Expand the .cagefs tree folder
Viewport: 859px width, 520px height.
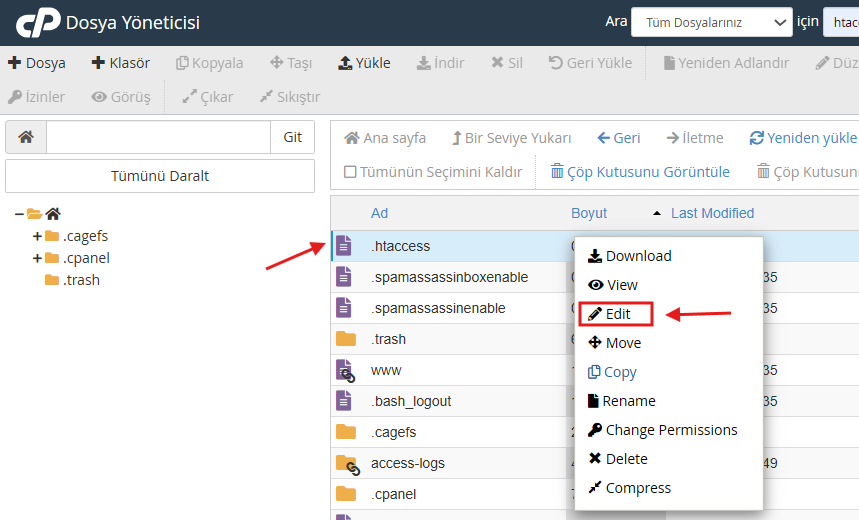[37, 236]
